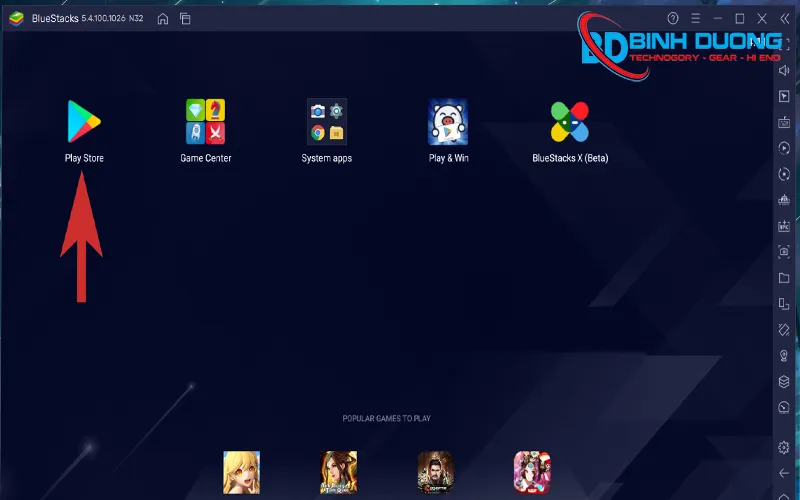Minimize the BlueStacks window
Viewport: 800px width, 500px height.
pos(718,18)
